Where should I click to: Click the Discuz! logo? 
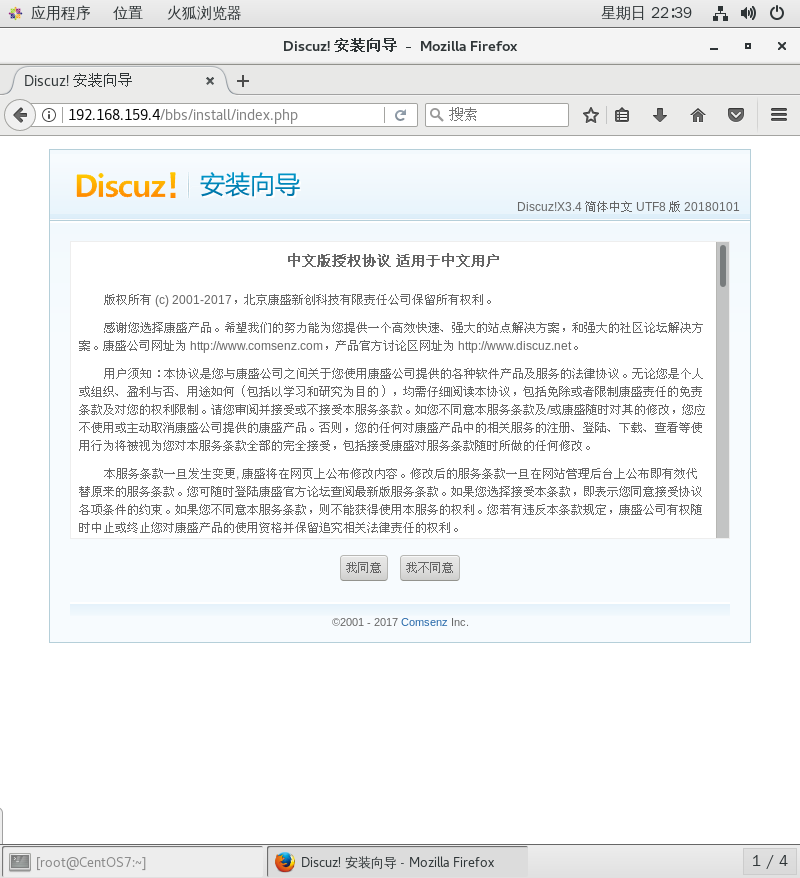coord(127,185)
